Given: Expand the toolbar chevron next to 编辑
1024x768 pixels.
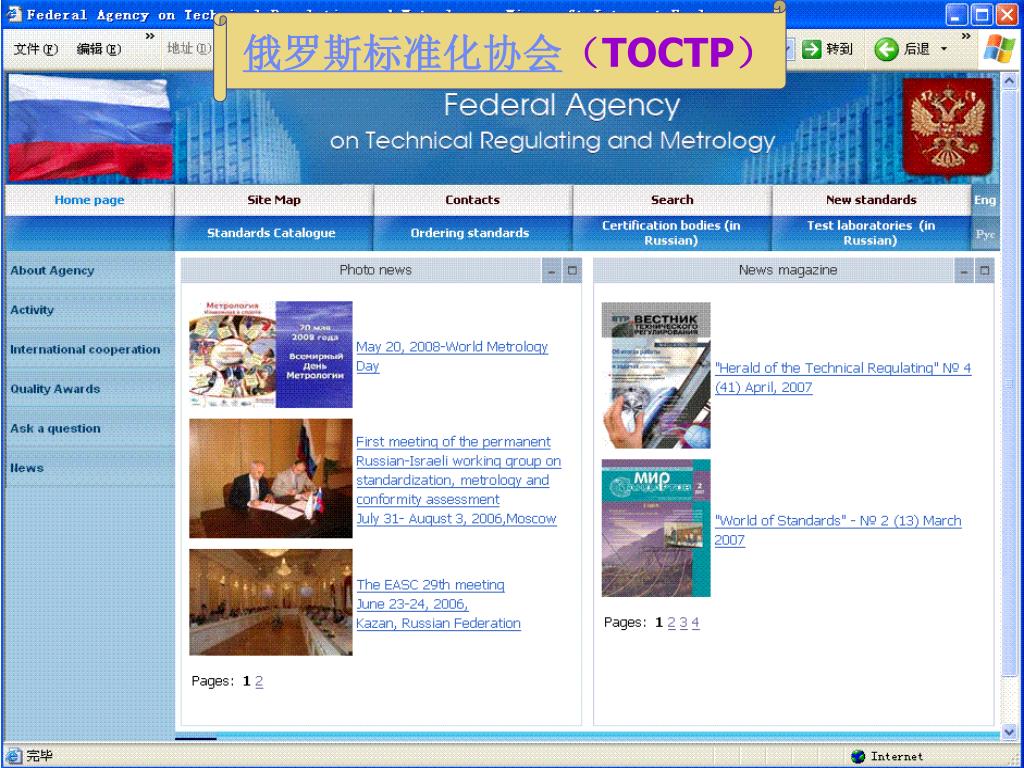Looking at the screenshot, I should tap(150, 36).
